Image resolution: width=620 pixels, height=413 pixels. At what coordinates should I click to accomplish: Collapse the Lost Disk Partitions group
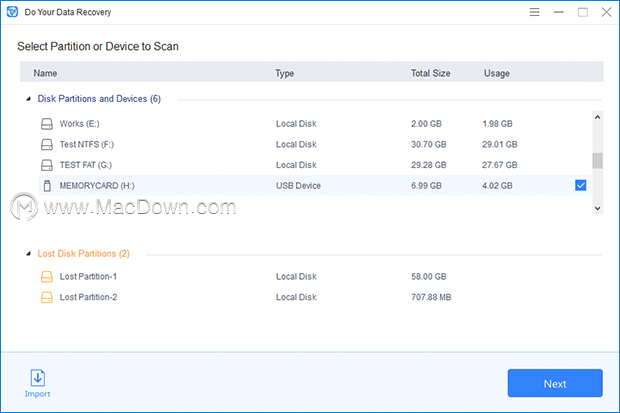click(28, 254)
